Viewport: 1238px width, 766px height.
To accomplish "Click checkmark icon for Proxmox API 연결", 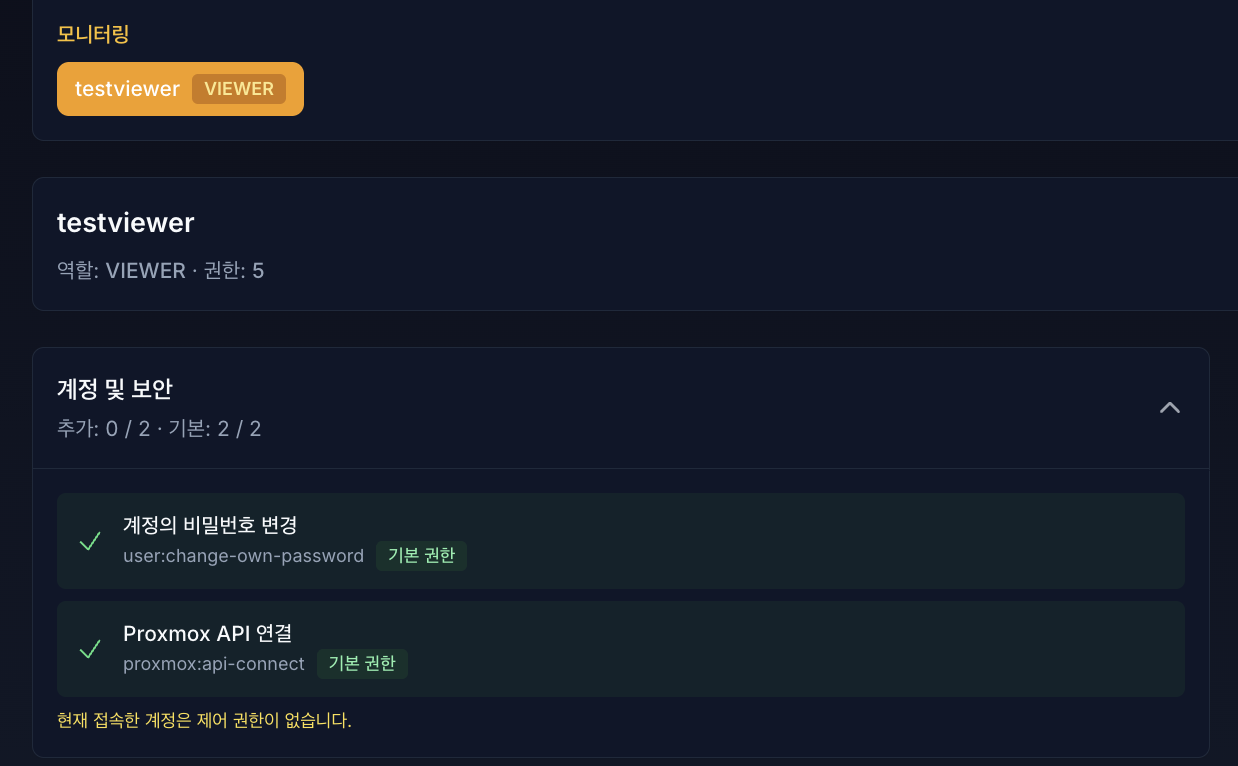I will (x=90, y=649).
